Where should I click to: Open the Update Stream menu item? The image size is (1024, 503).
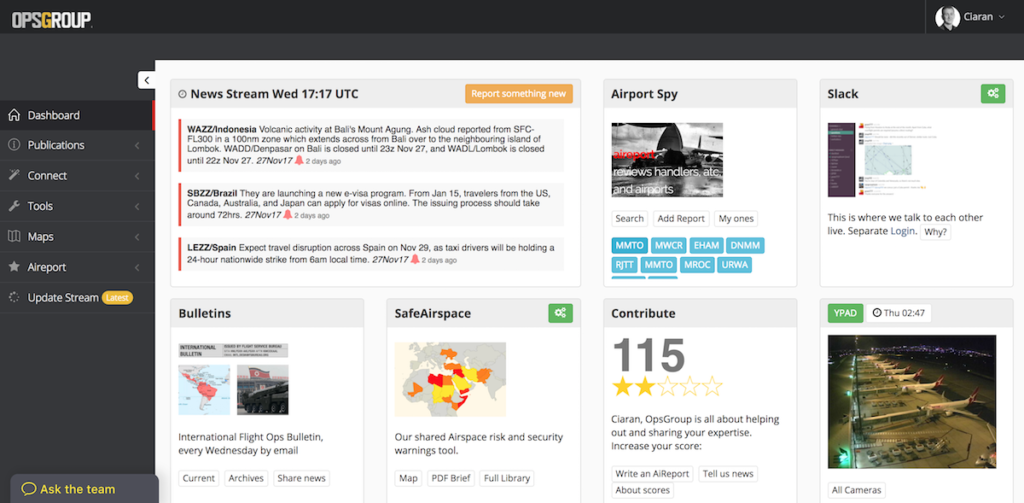(x=63, y=298)
